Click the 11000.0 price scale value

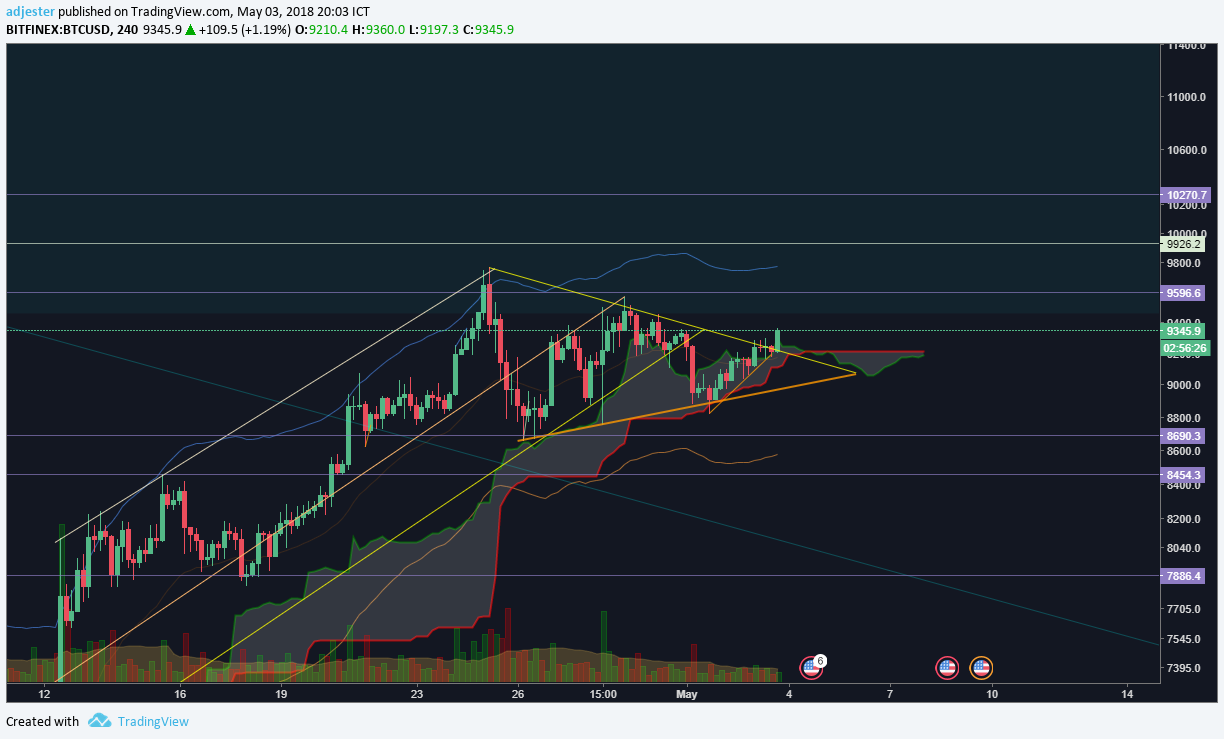click(1186, 97)
